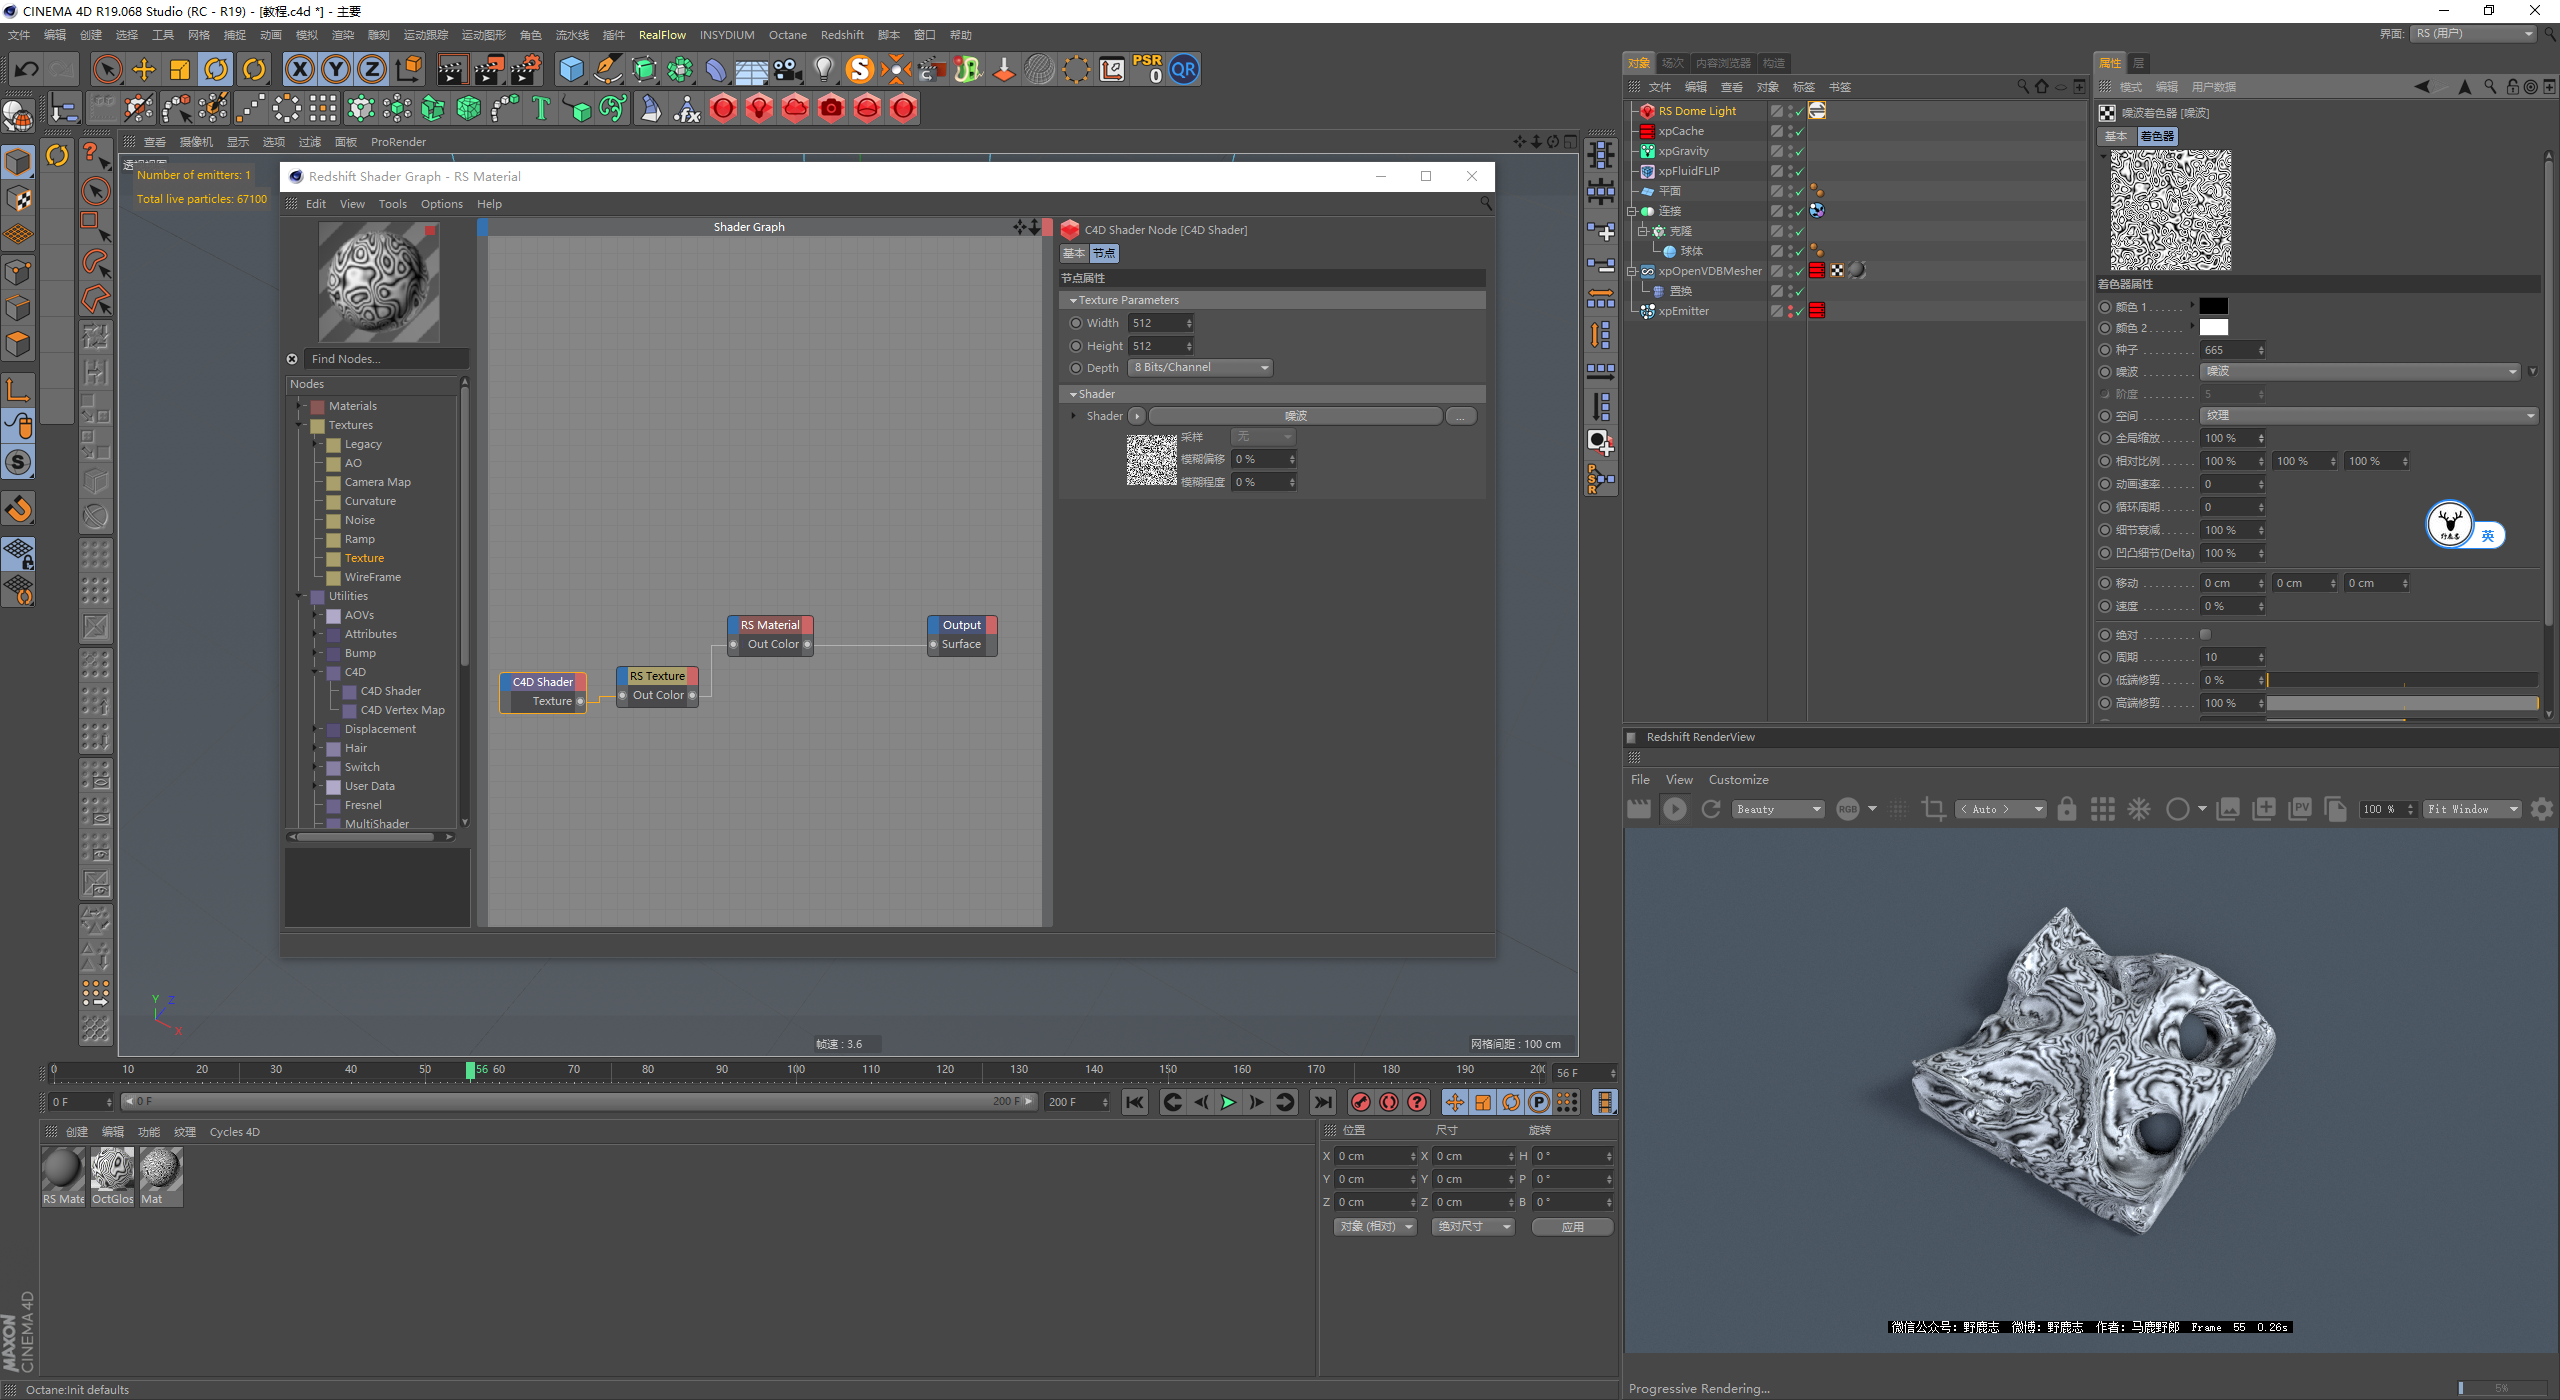
Task: Click the 颜色 2 white swatch
Action: (x=2213, y=328)
